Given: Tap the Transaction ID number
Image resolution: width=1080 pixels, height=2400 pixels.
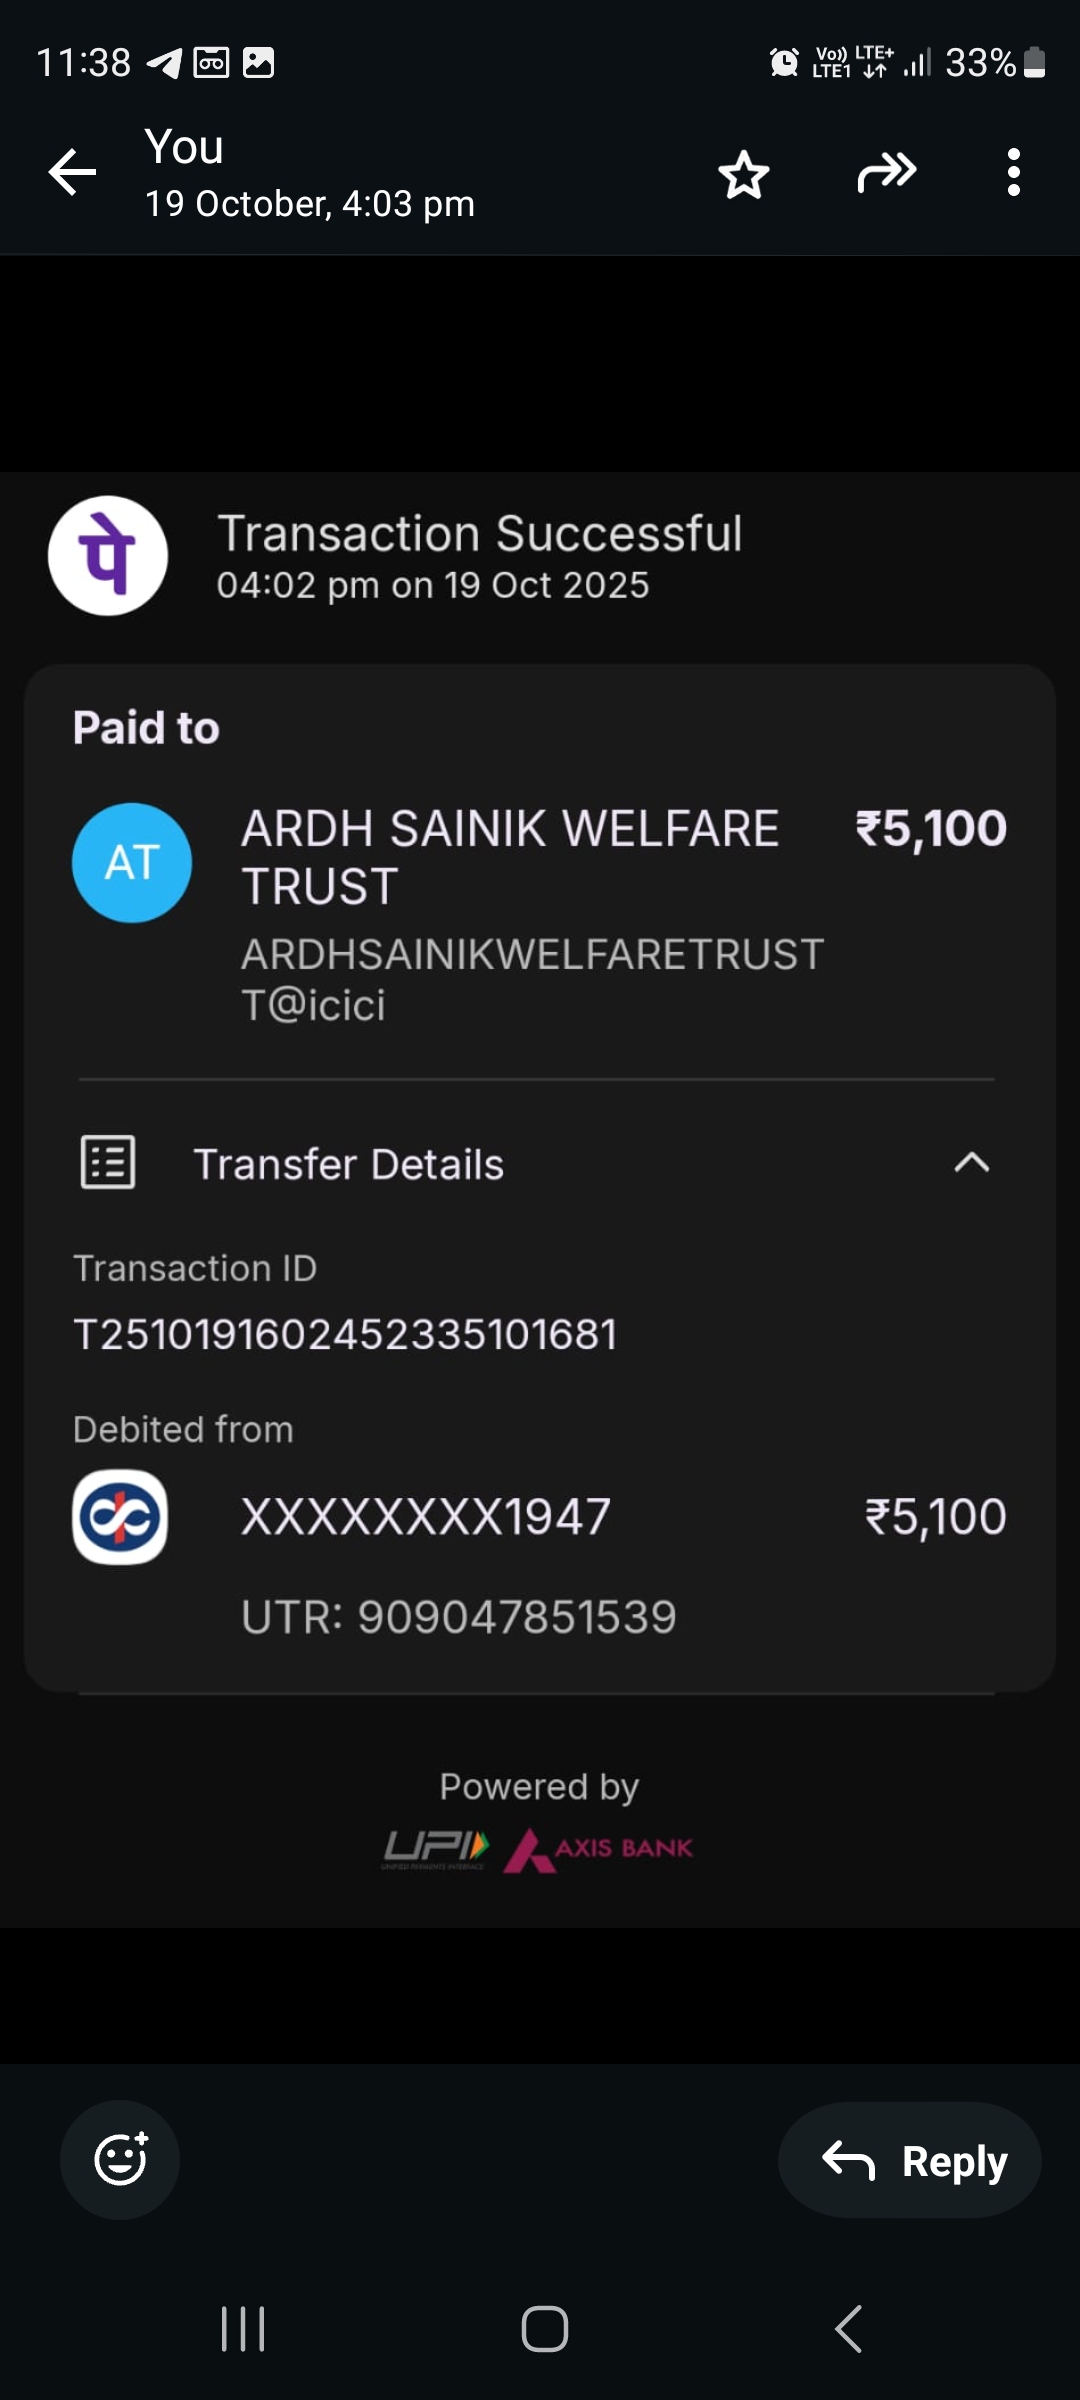Looking at the screenshot, I should [x=345, y=1335].
